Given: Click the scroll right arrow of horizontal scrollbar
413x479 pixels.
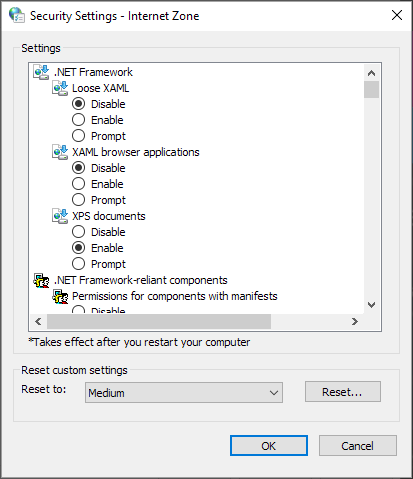Looking at the screenshot, I should pyautogui.click(x=355, y=321).
